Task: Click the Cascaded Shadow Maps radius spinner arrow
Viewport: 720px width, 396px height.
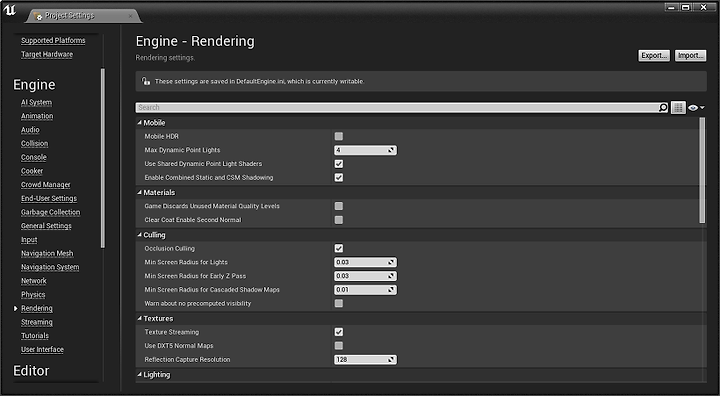Action: [x=391, y=290]
